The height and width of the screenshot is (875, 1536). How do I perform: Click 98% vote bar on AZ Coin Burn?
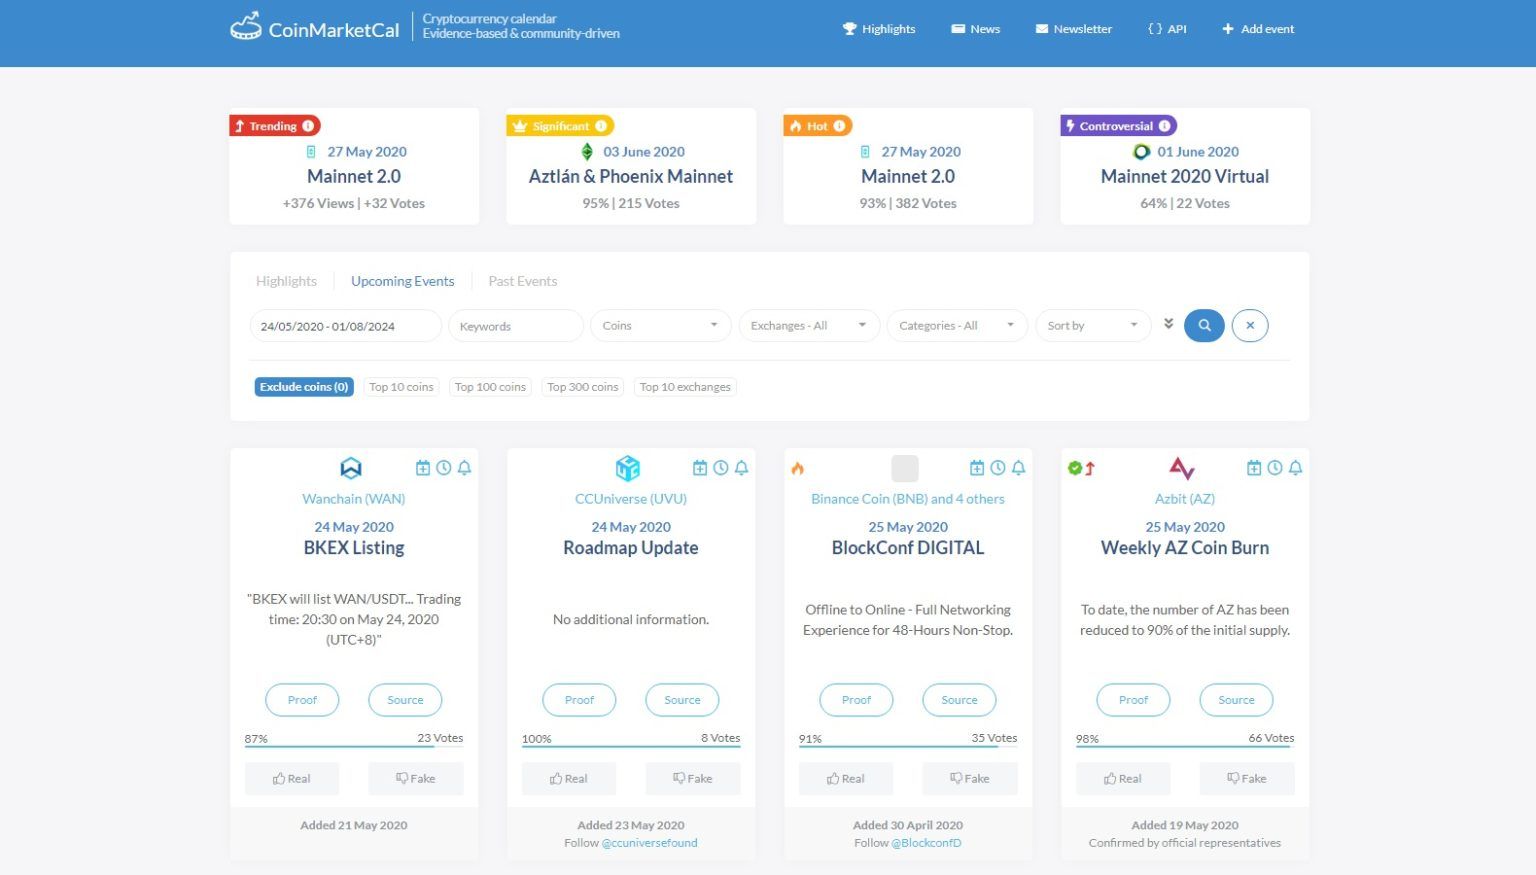[1185, 746]
